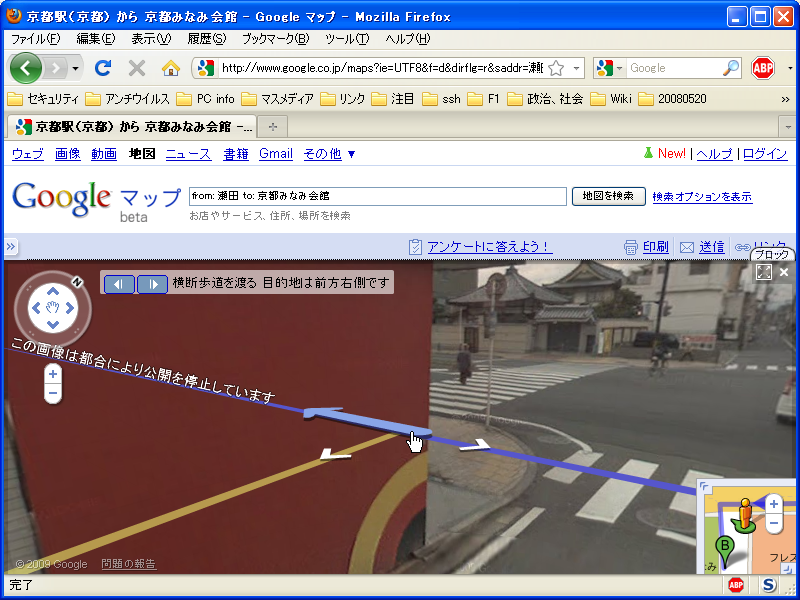Image resolution: width=800 pixels, height=600 pixels.
Task: Click the Adblock Plus toolbar icon
Action: 763,68
